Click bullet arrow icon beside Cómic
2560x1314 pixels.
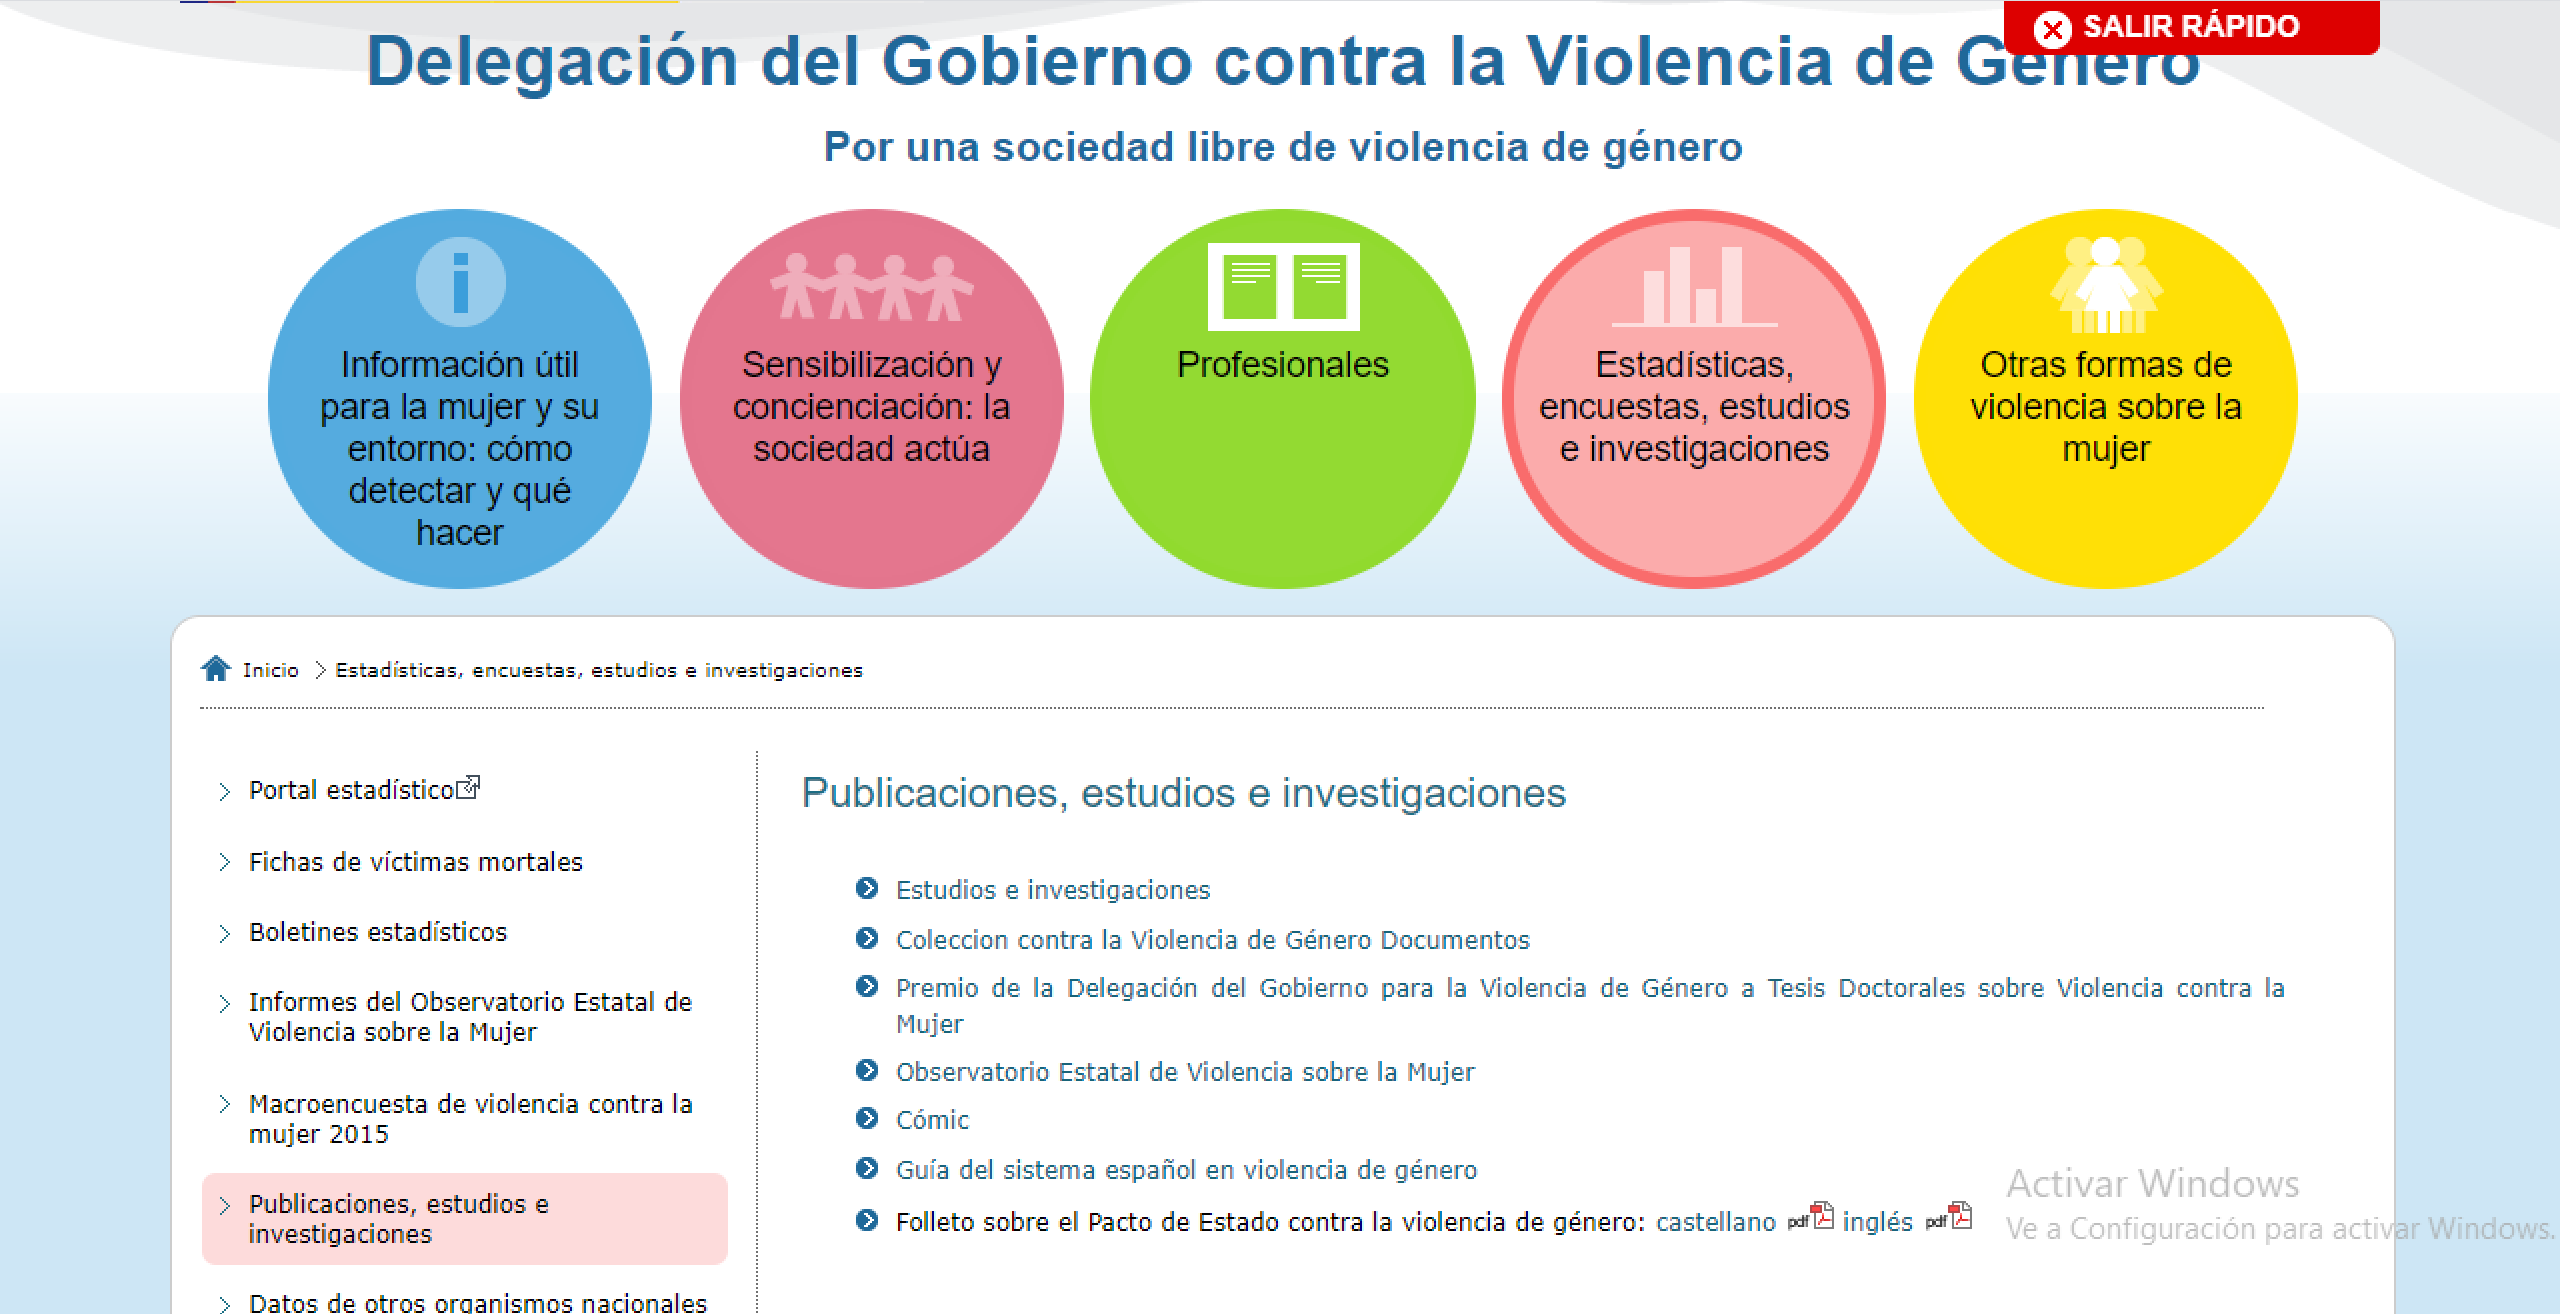(867, 1118)
